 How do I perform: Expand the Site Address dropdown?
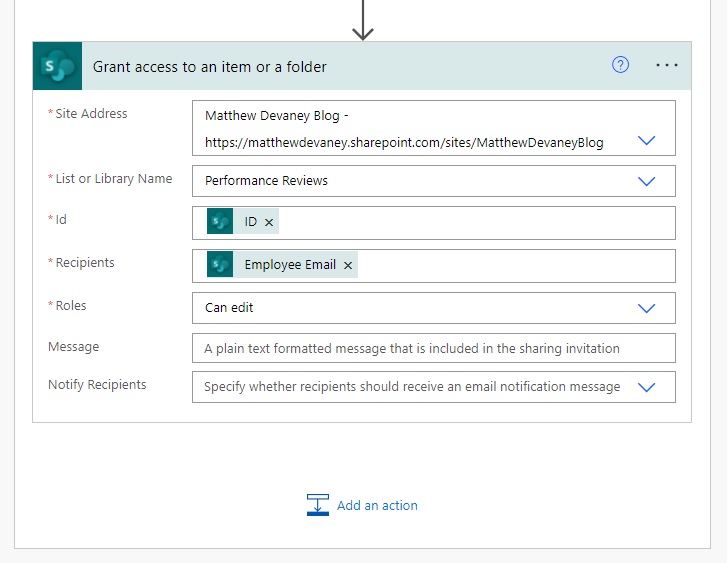(x=646, y=141)
